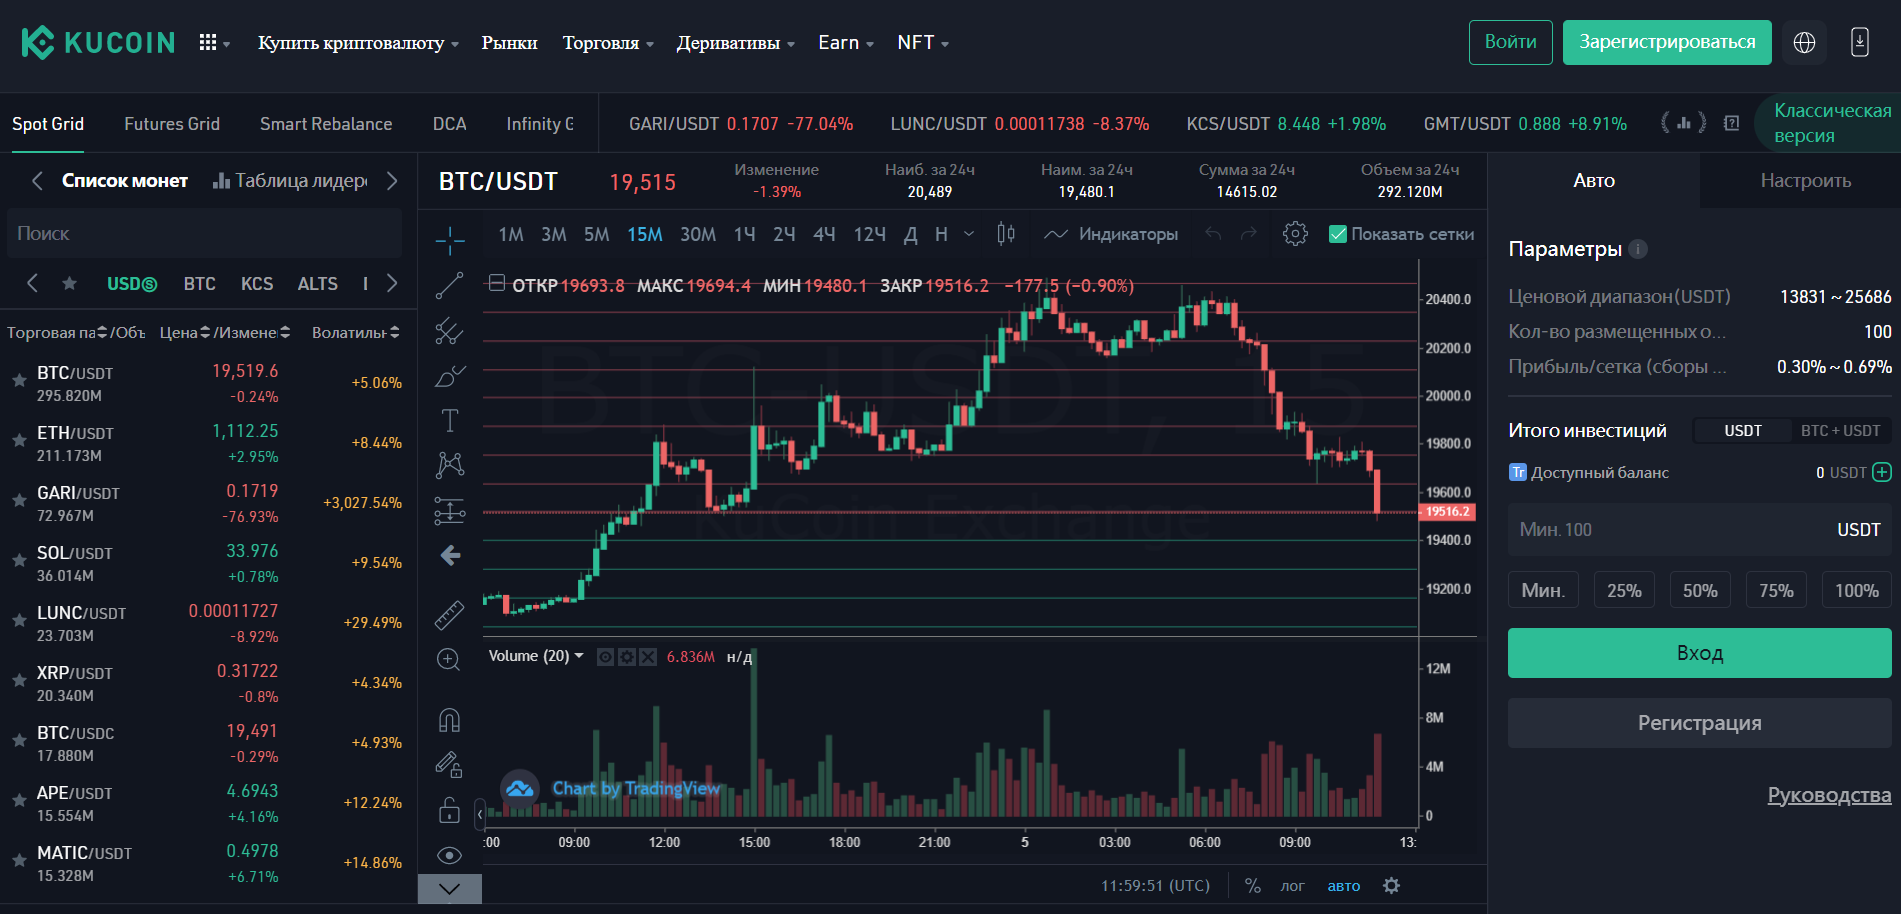Click the zoom-in magnifier tool
The width and height of the screenshot is (1901, 914).
[x=450, y=659]
